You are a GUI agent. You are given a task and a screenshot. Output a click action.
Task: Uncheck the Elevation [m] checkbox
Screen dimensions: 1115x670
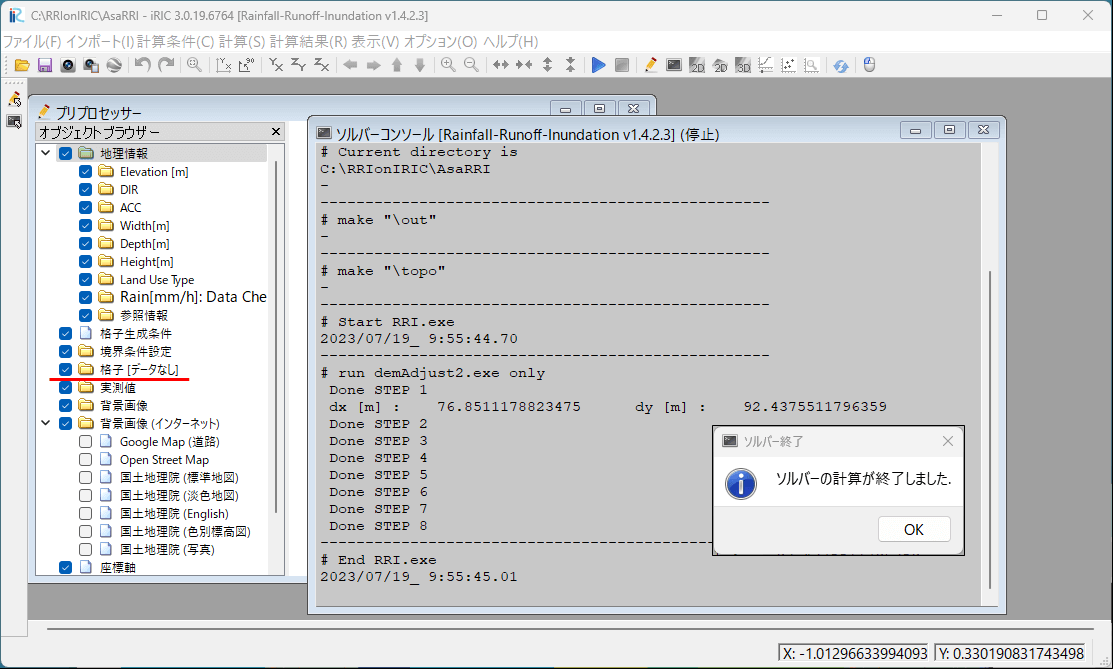[85, 172]
